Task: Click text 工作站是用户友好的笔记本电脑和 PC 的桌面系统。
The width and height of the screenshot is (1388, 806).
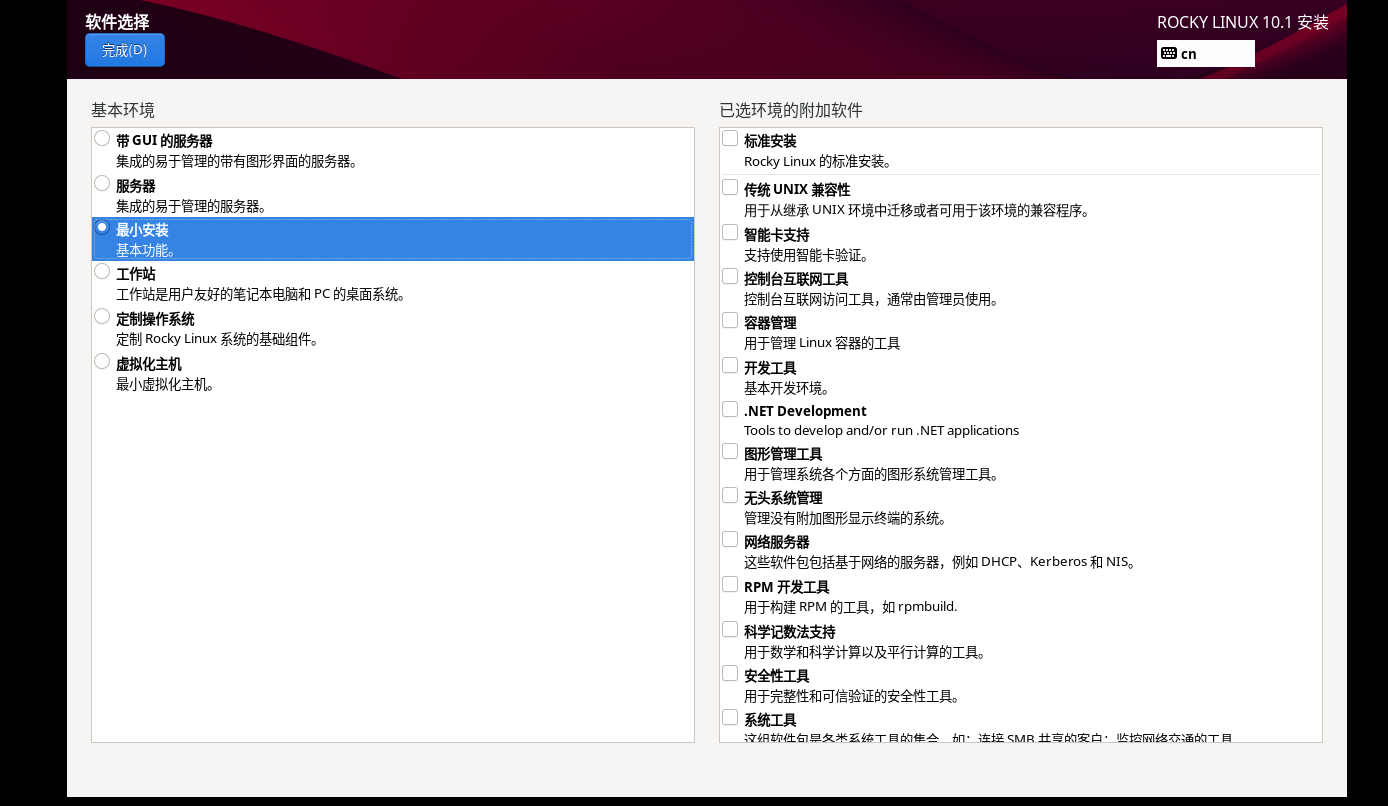Action: coord(261,294)
